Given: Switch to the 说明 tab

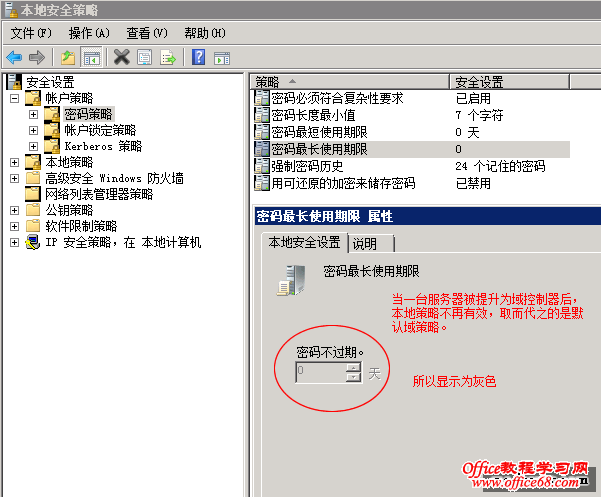Looking at the screenshot, I should point(371,244).
